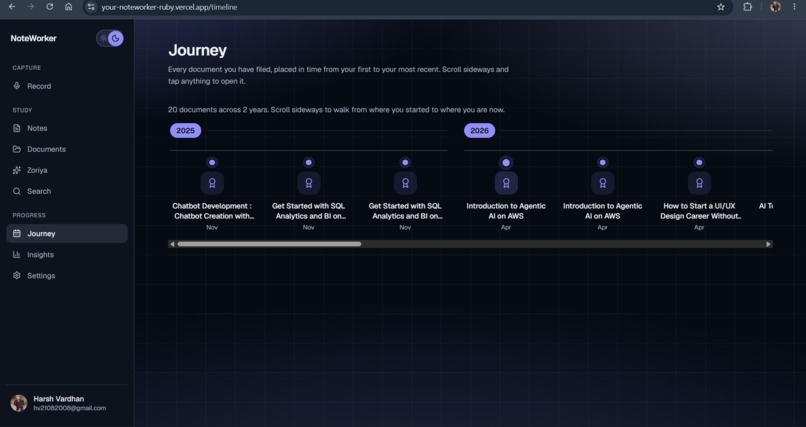Open the Record menu label
806x427 pixels.
[x=39, y=86]
